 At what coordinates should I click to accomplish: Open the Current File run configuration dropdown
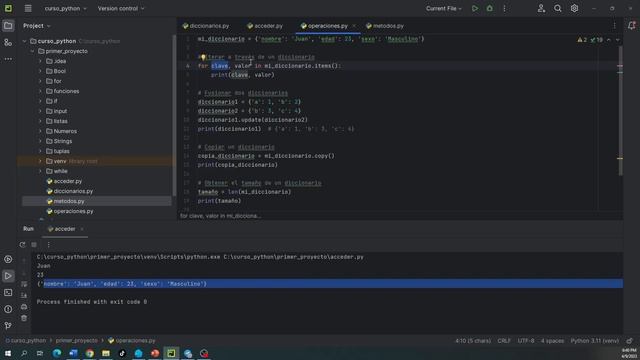(x=444, y=9)
